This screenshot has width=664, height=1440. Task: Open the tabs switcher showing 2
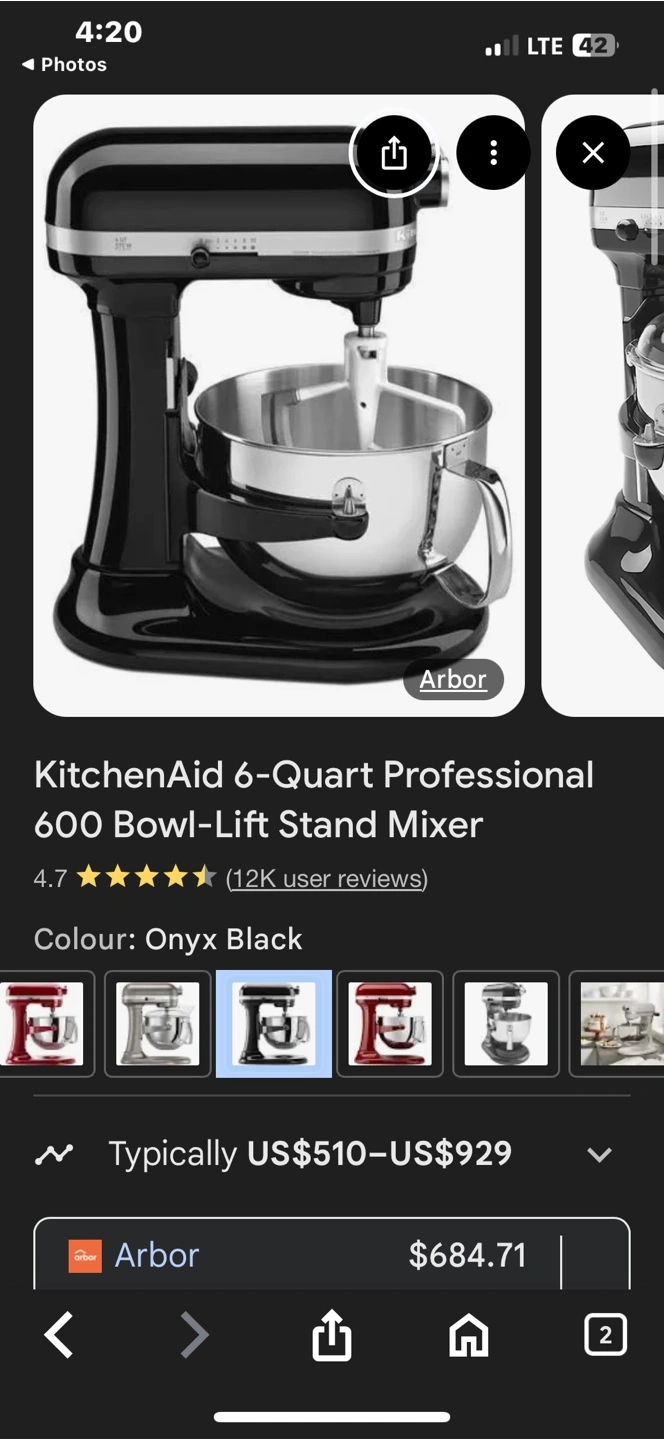coord(605,1335)
